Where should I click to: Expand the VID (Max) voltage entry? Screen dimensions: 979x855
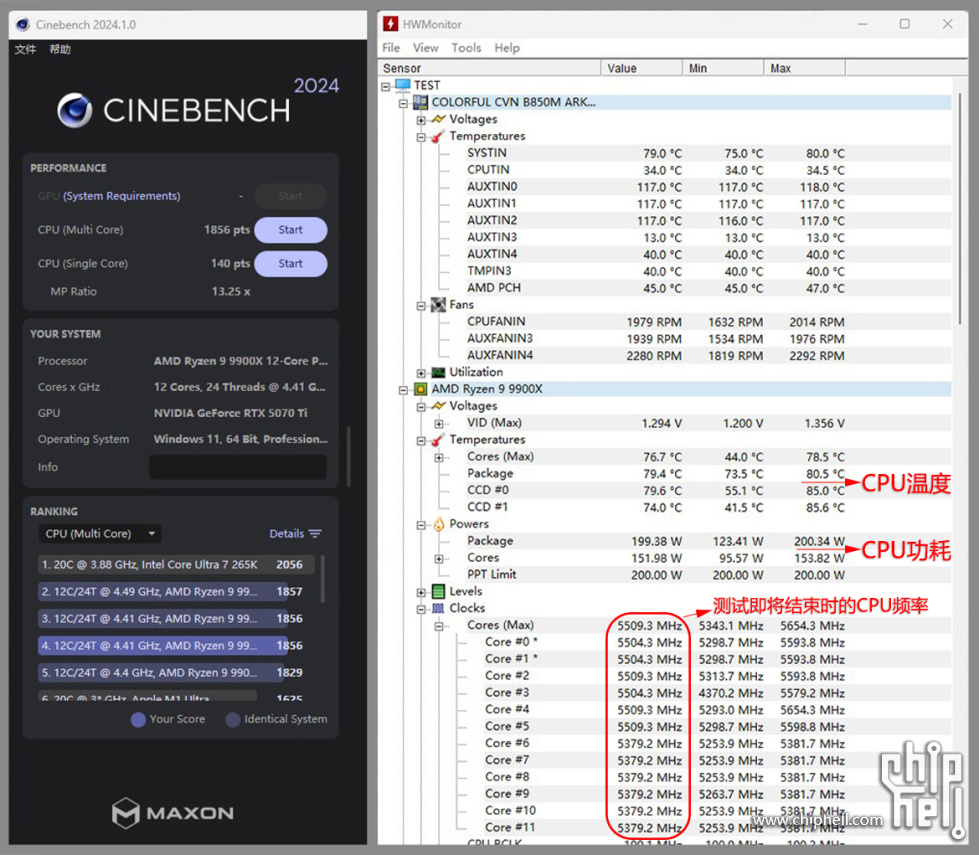tap(438, 423)
